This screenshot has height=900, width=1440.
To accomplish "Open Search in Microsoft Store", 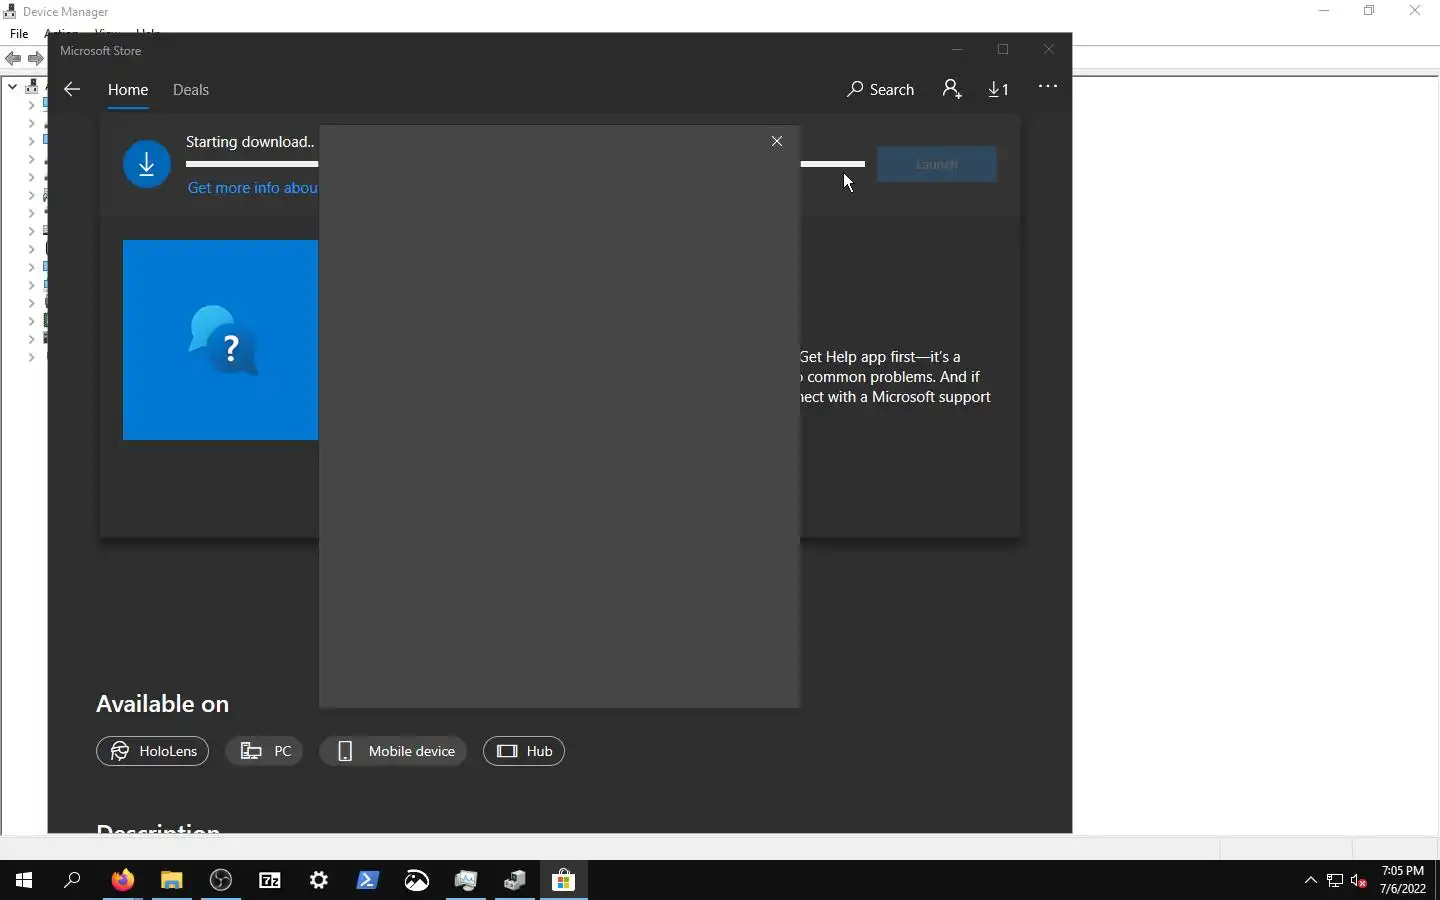I will tap(880, 89).
